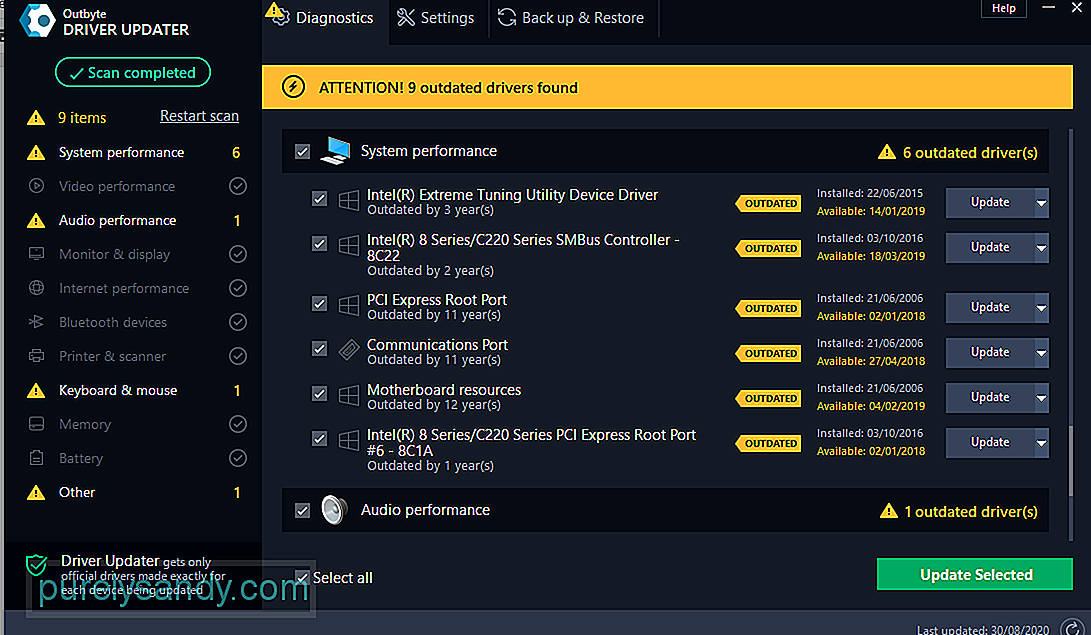1091x635 pixels.
Task: Uncheck Intel Extreme Tuning Utility driver checkbox
Action: (x=319, y=199)
